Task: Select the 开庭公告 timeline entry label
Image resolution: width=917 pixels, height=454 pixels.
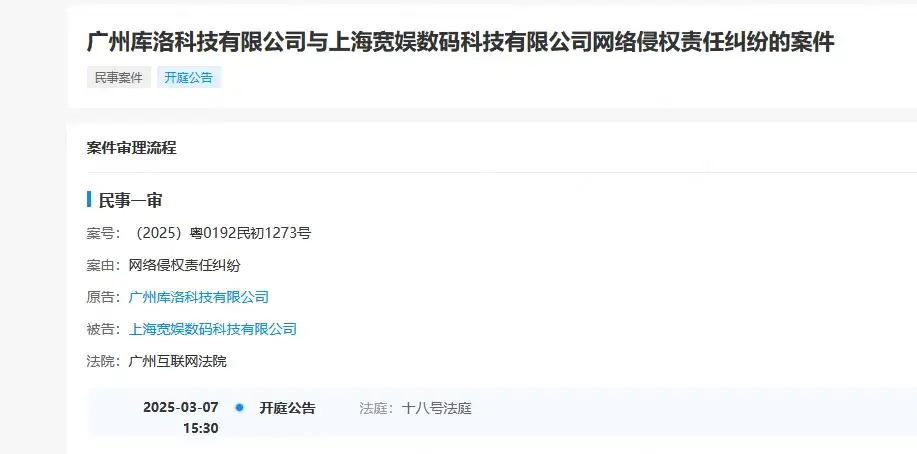Action: coord(287,408)
